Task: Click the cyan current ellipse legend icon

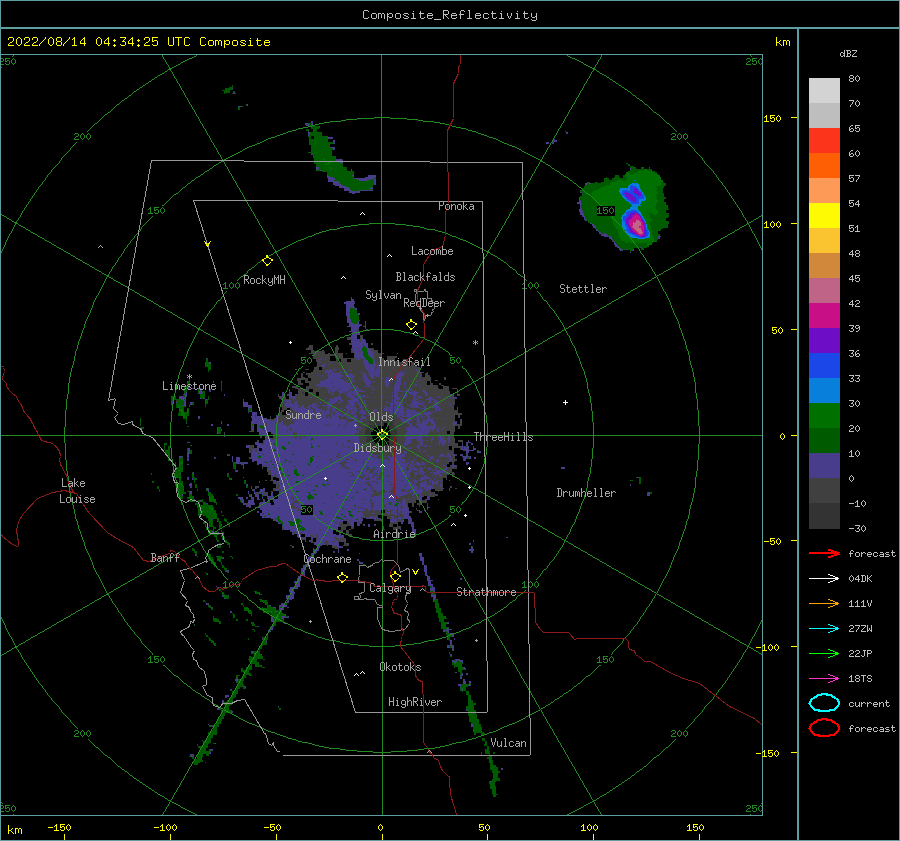Action: click(x=824, y=703)
